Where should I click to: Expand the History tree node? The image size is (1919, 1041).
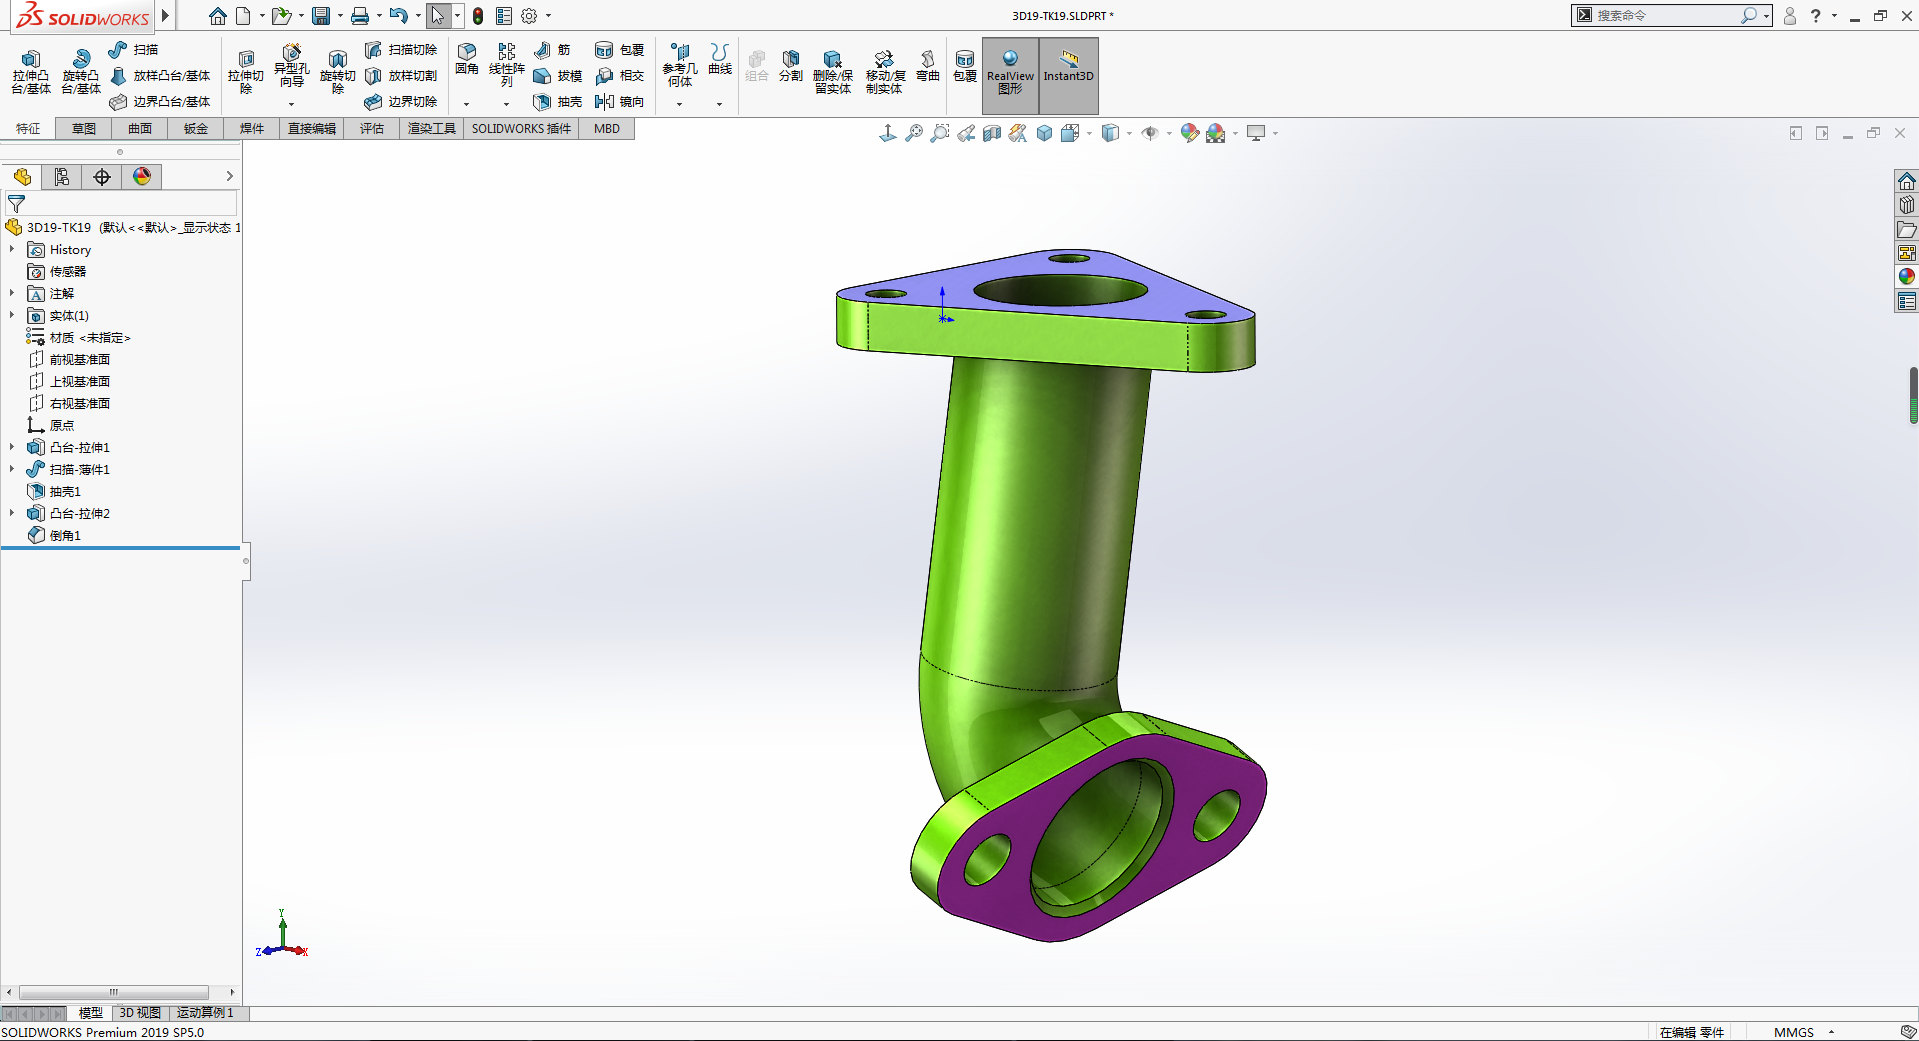coord(12,249)
